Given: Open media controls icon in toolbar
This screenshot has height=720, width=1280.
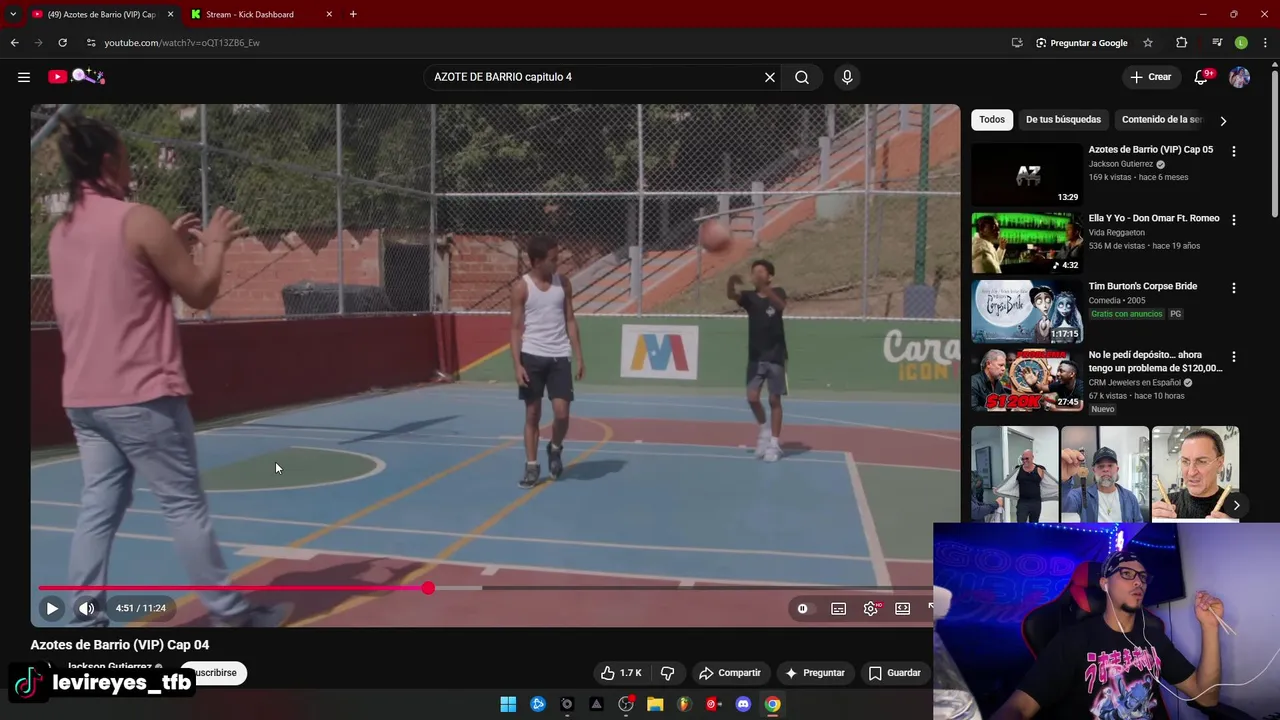Looking at the screenshot, I should [1217, 43].
